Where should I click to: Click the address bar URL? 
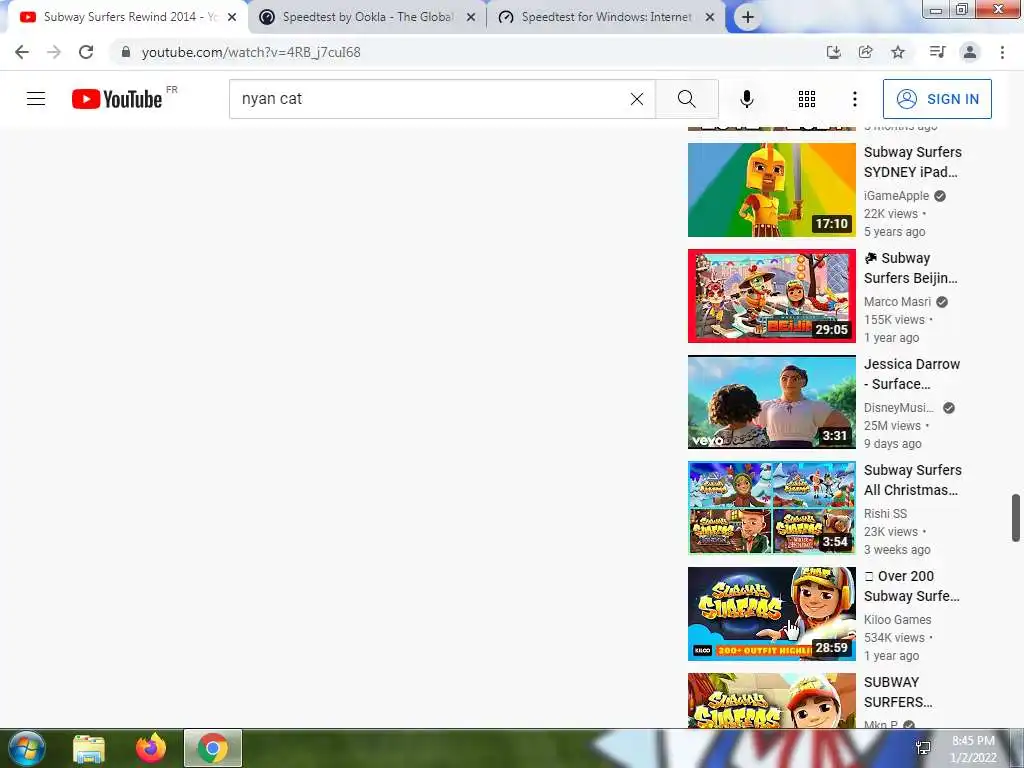[x=251, y=52]
